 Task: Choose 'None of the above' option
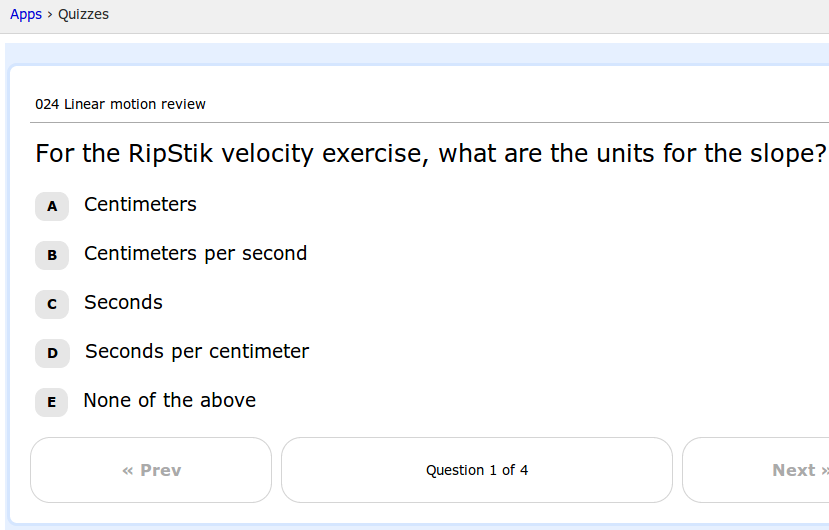169,401
